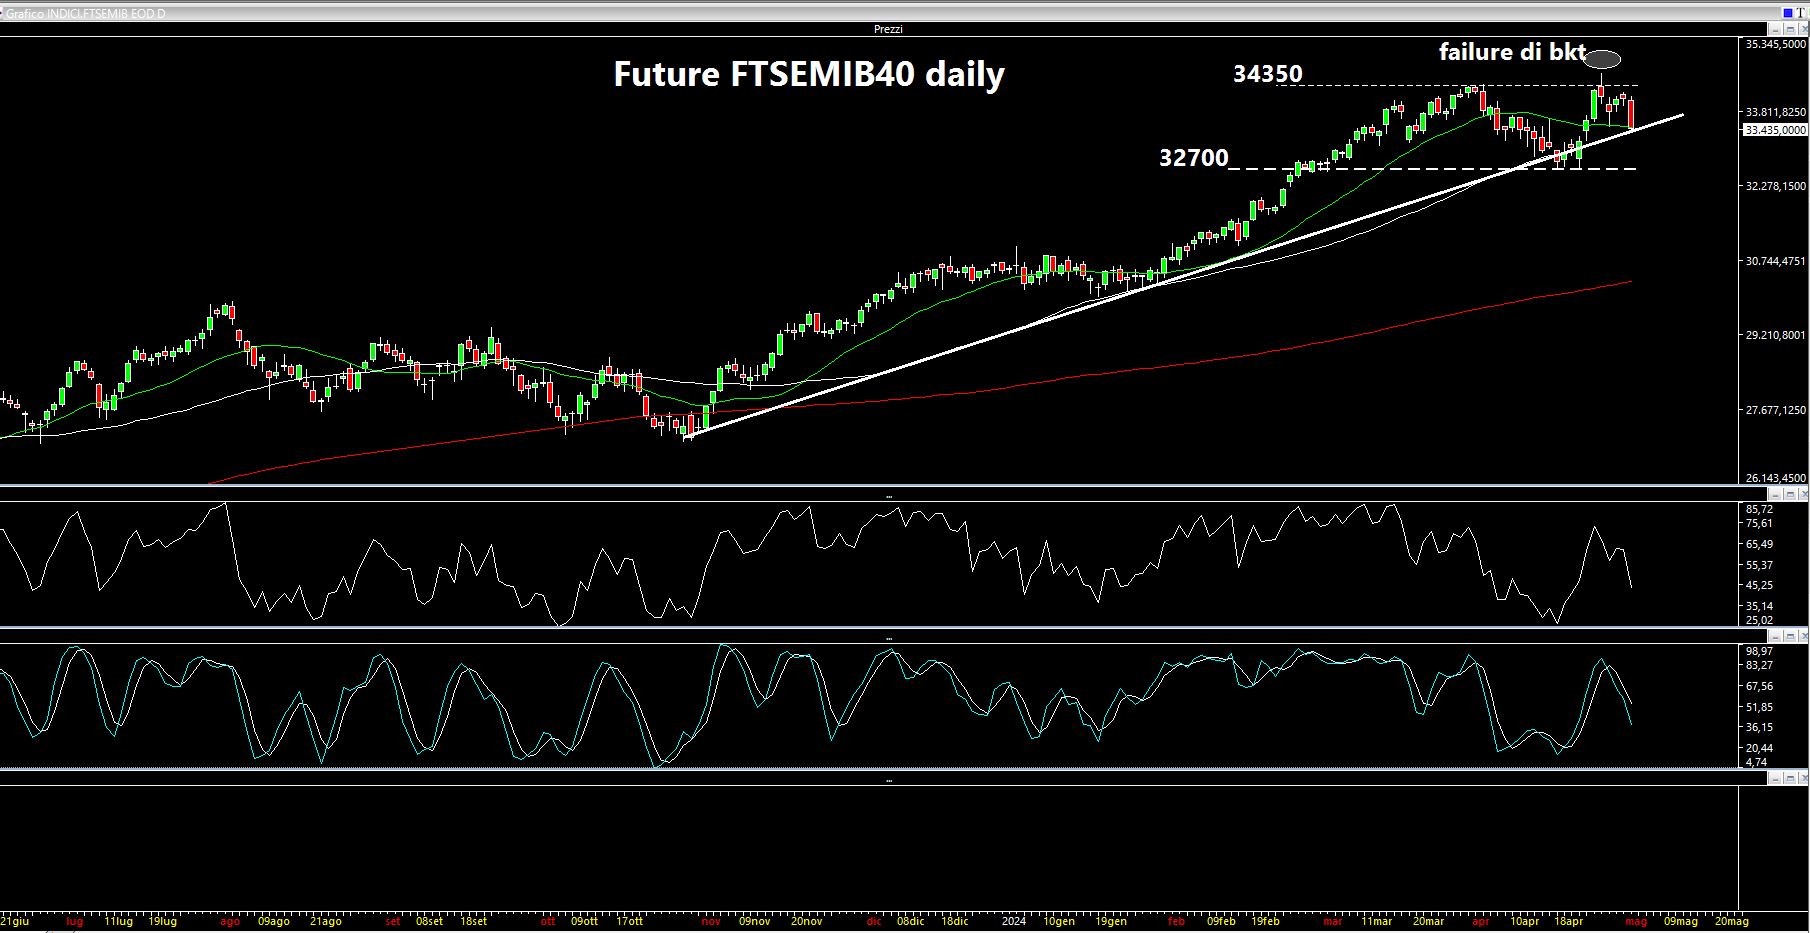Click the red 'nov' month marker
The image size is (1810, 933).
point(711,921)
